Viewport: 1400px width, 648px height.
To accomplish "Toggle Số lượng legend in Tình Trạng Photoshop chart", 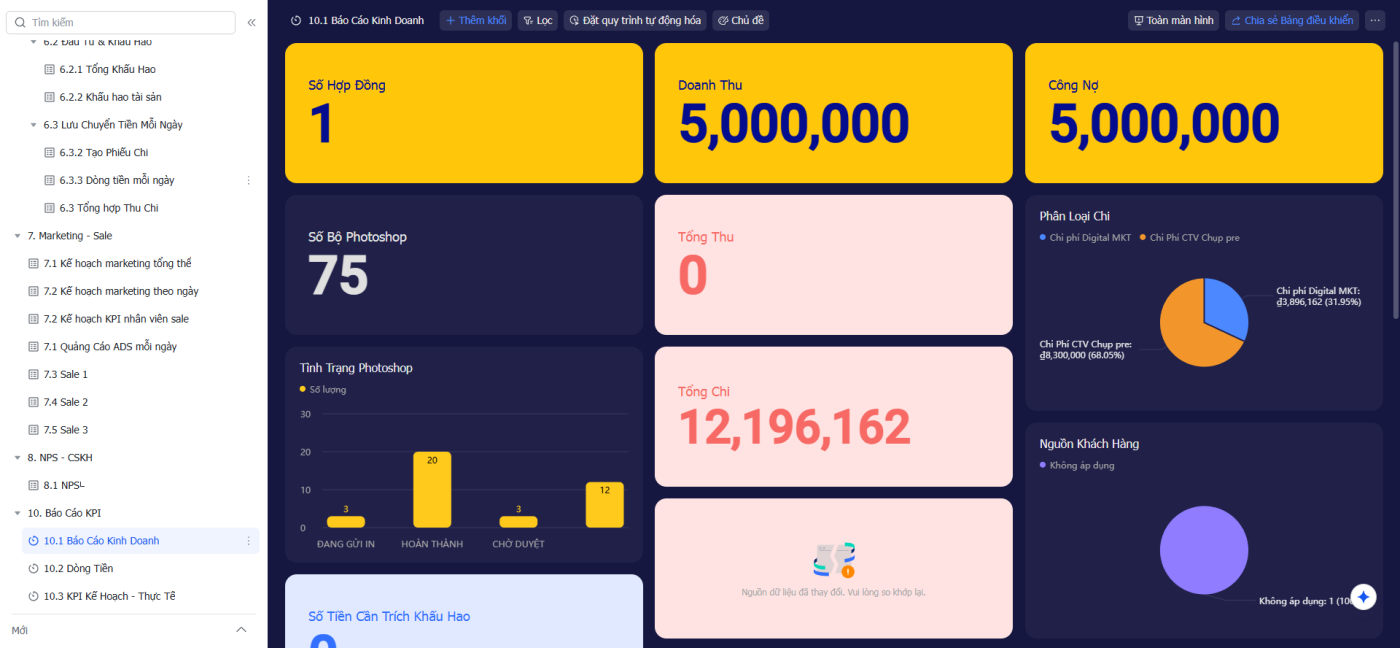I will (327, 389).
